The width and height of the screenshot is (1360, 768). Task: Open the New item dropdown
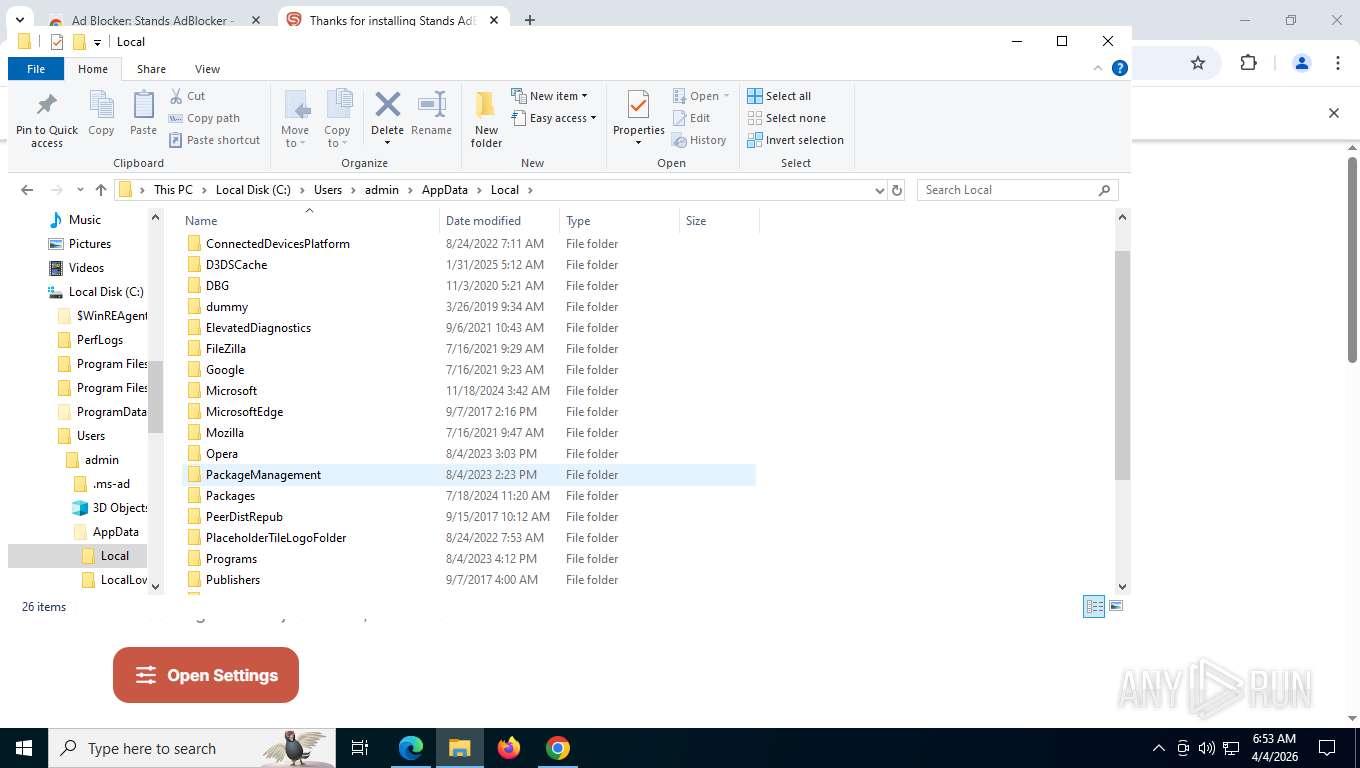pyautogui.click(x=549, y=96)
